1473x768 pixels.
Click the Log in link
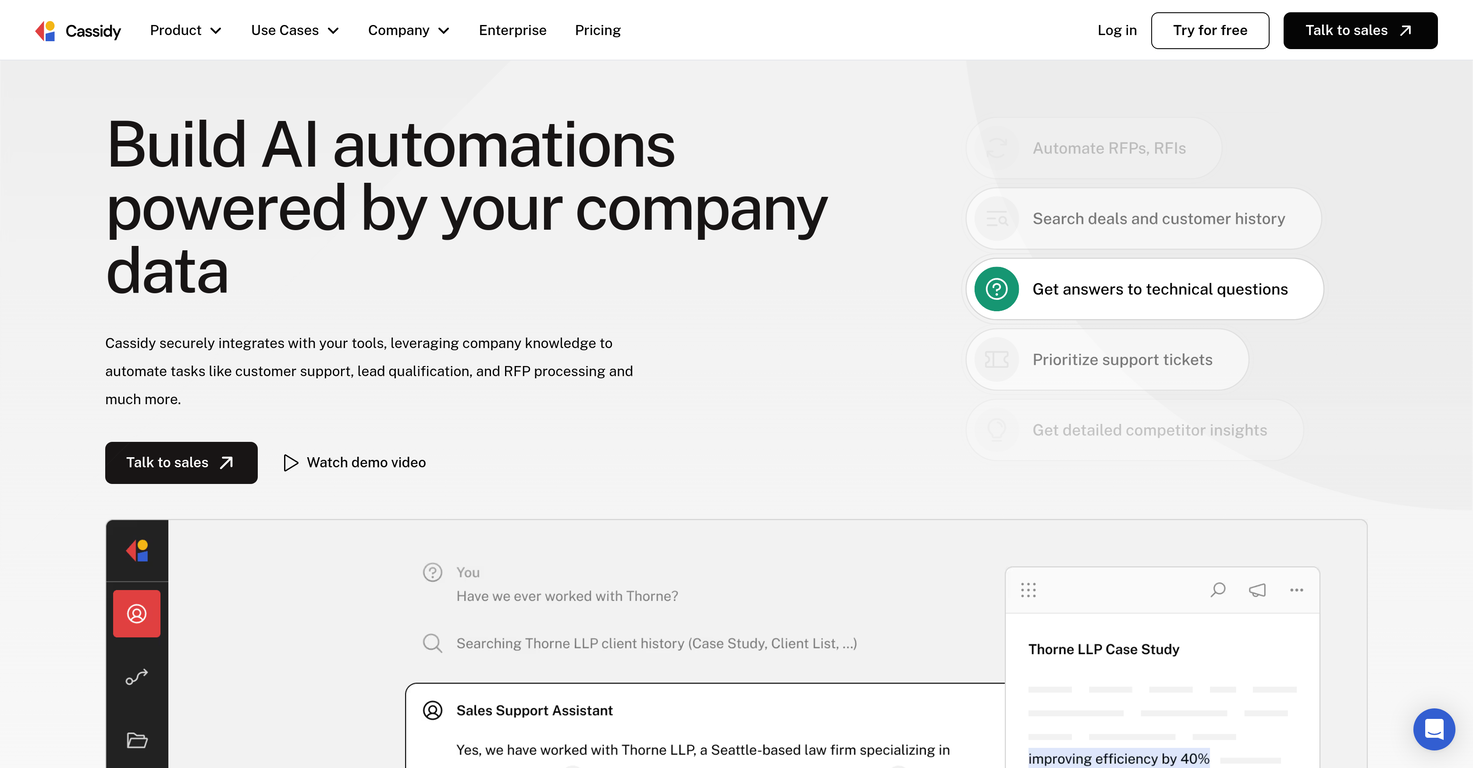click(x=1116, y=31)
